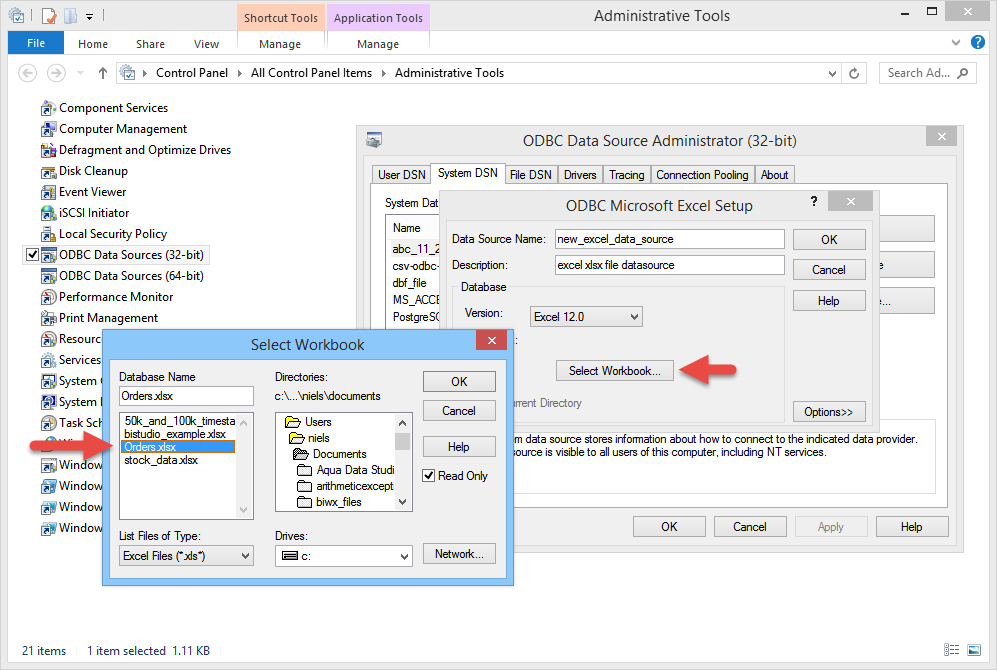Image resolution: width=997 pixels, height=670 pixels.
Task: Uncheck the ODBC Data Sources (32-bit) item checkbox
Action: click(32, 255)
